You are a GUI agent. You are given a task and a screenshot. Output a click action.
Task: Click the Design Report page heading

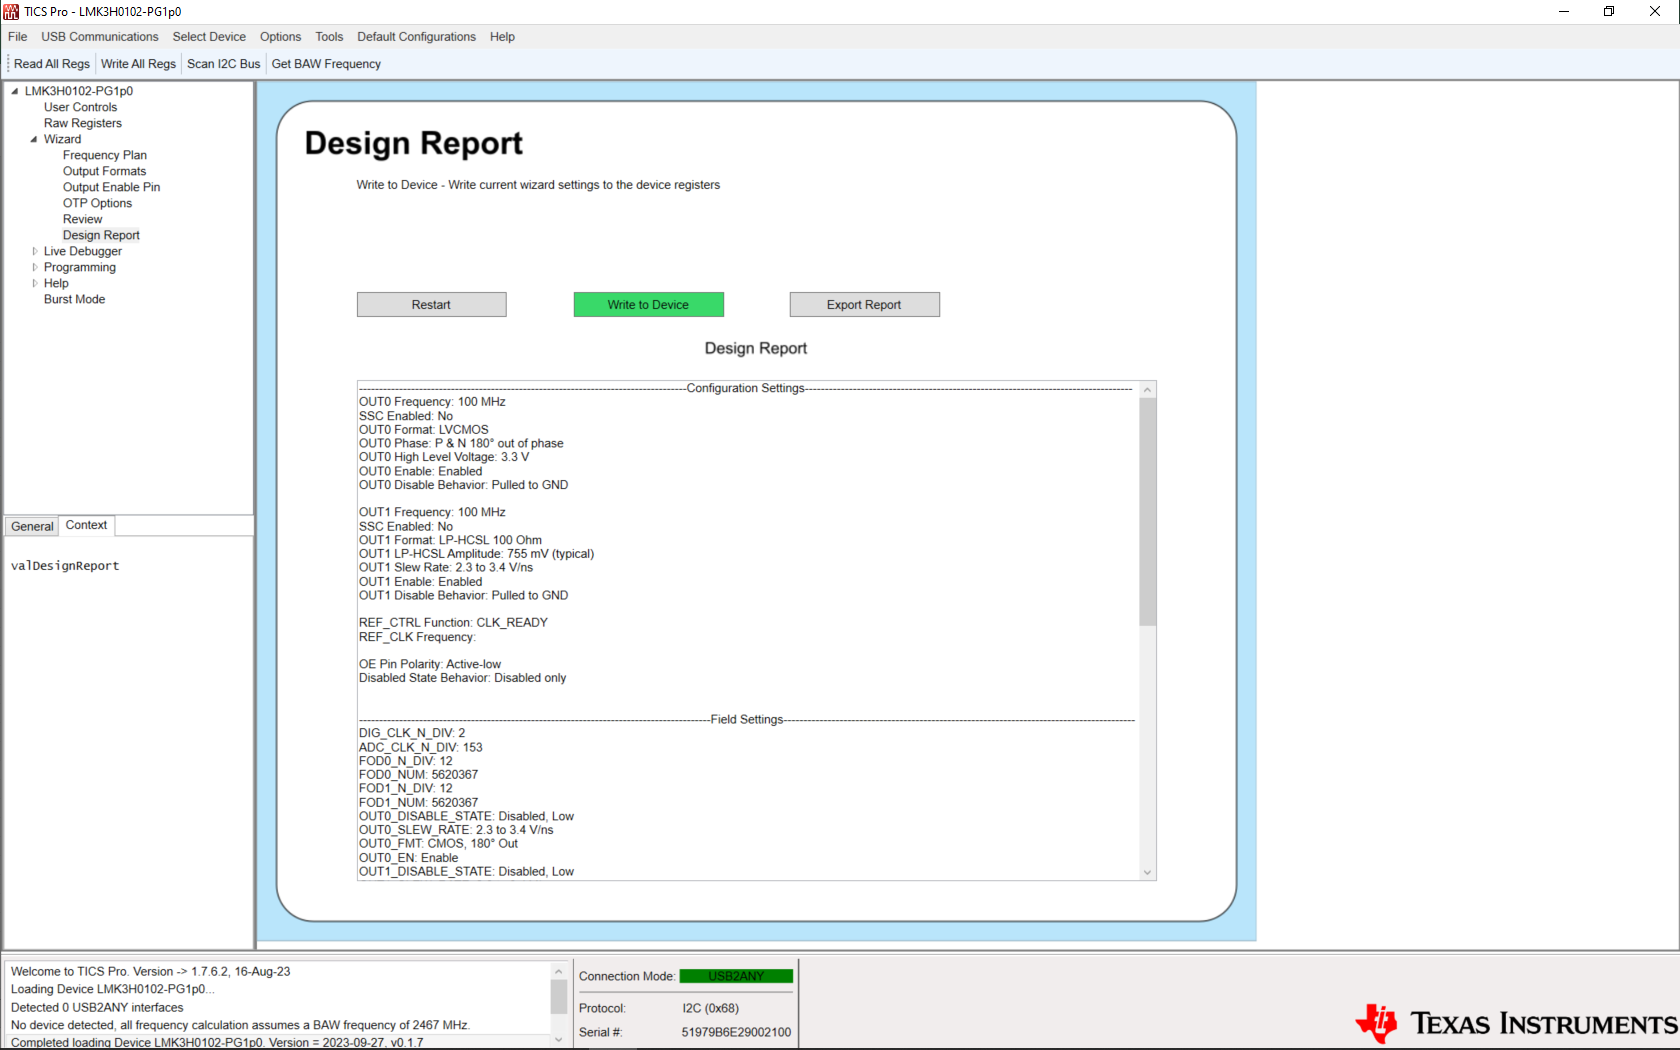tap(413, 144)
